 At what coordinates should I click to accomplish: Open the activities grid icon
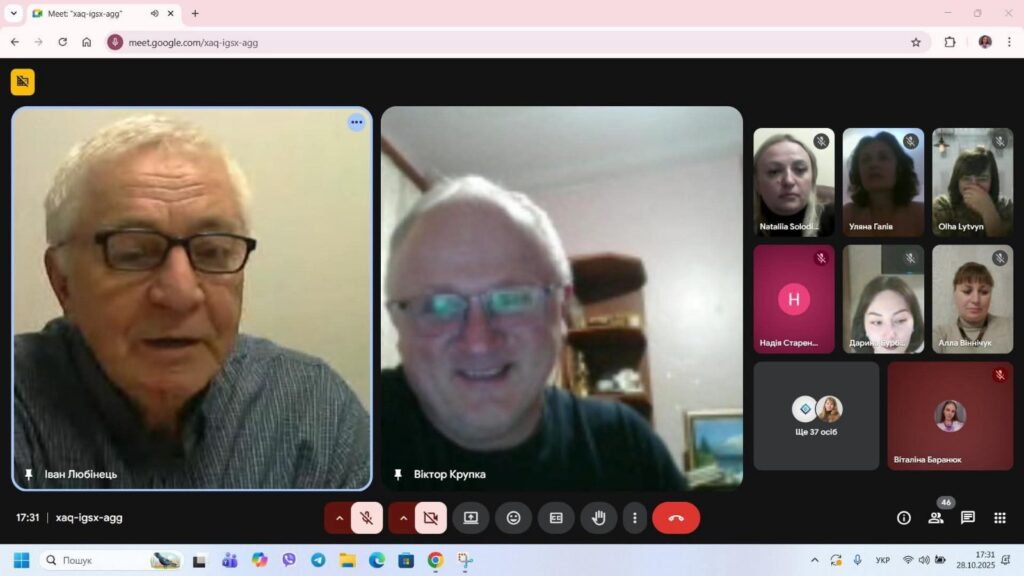click(1000, 518)
